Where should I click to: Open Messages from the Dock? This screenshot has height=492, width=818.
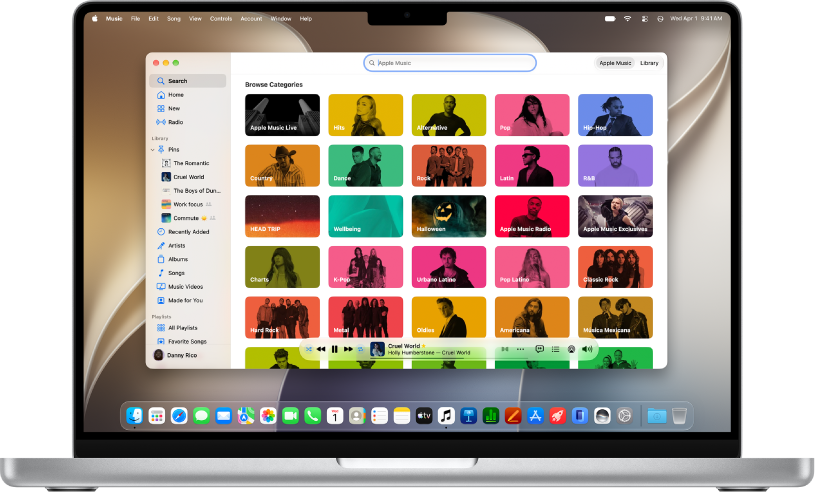pyautogui.click(x=201, y=416)
